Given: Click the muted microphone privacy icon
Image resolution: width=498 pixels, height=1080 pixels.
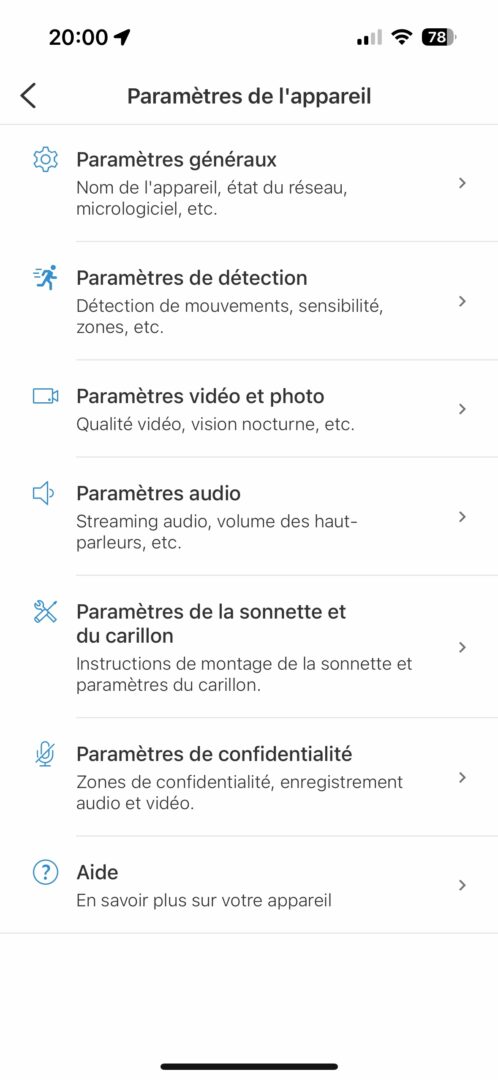Looking at the screenshot, I should tap(45, 754).
